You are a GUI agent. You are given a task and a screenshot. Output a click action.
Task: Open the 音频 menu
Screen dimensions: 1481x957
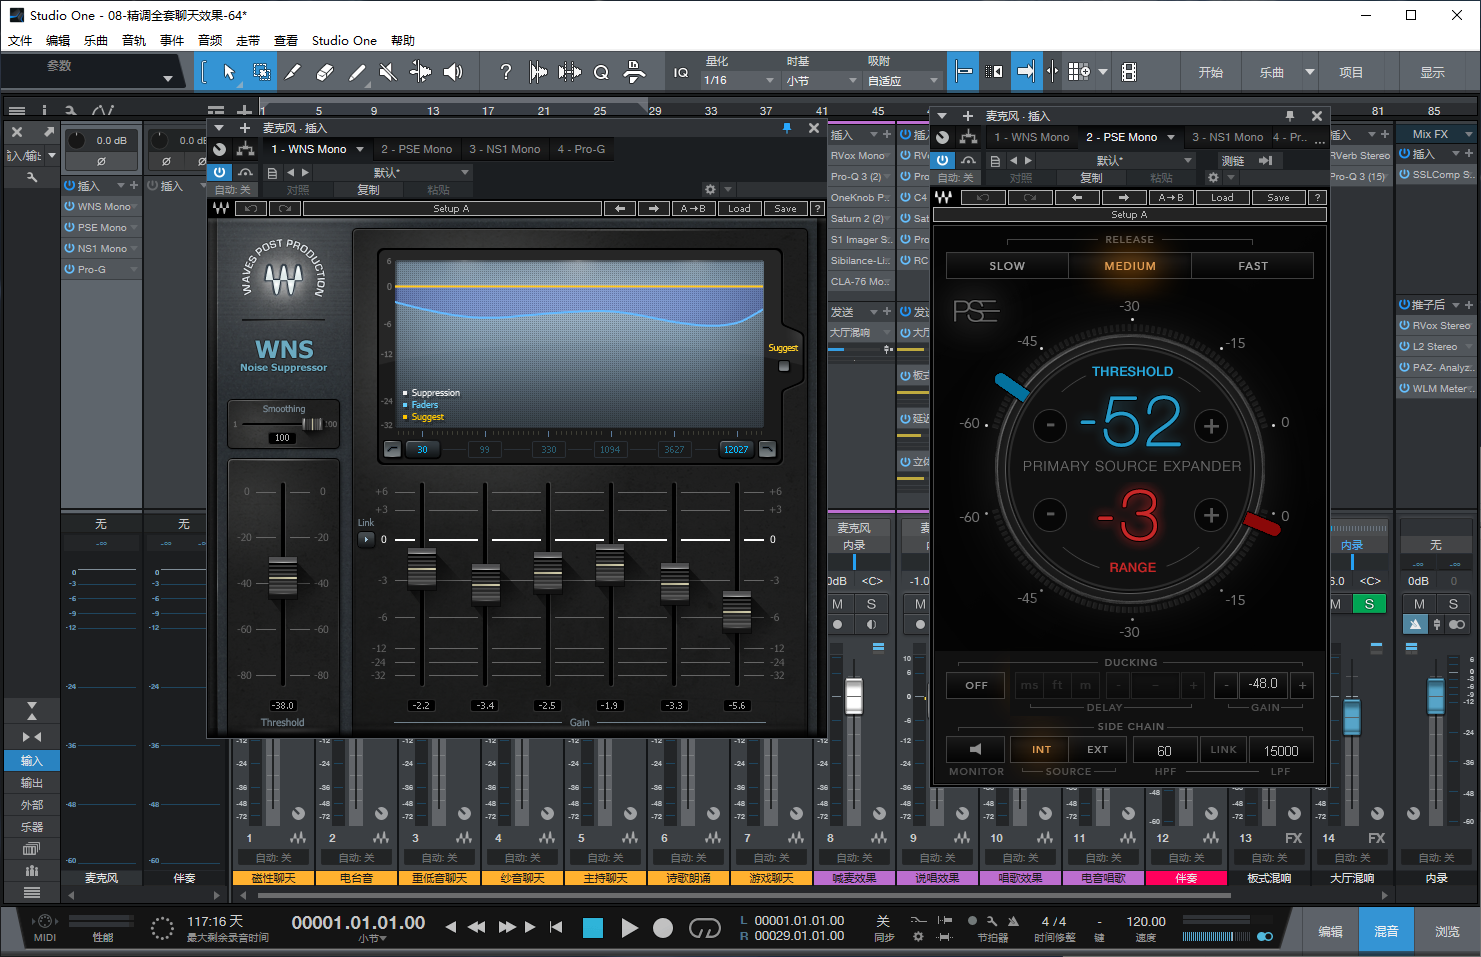[210, 41]
